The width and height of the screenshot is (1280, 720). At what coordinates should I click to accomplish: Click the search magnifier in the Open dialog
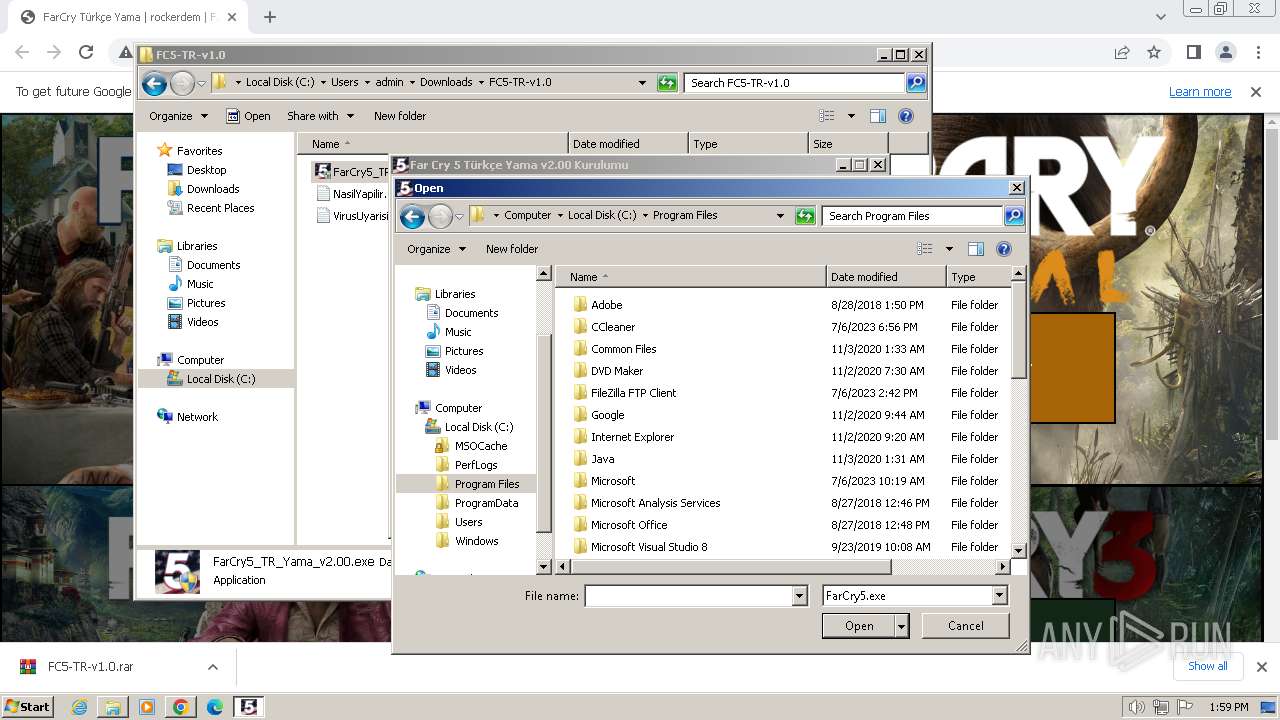click(1014, 216)
